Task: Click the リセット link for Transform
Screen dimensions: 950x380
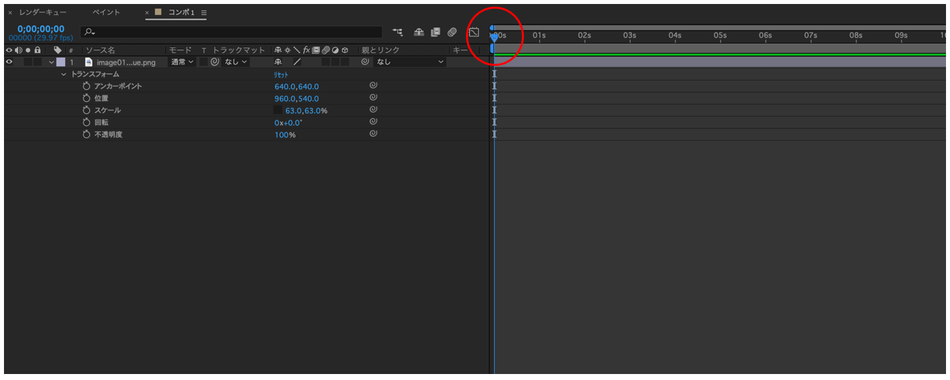Action: click(281, 74)
